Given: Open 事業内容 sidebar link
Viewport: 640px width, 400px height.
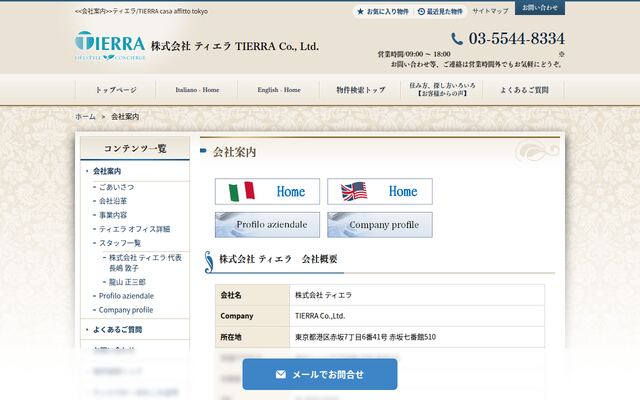Looking at the screenshot, I should [x=113, y=215].
